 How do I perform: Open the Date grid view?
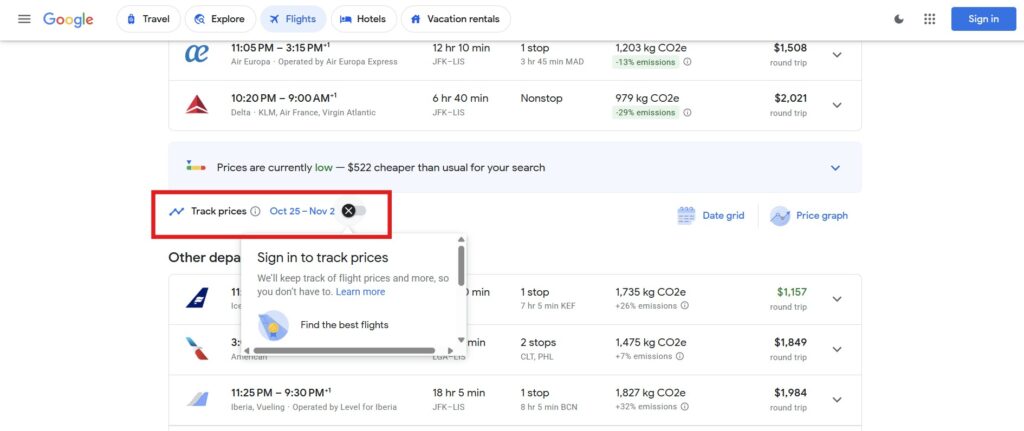tap(711, 216)
